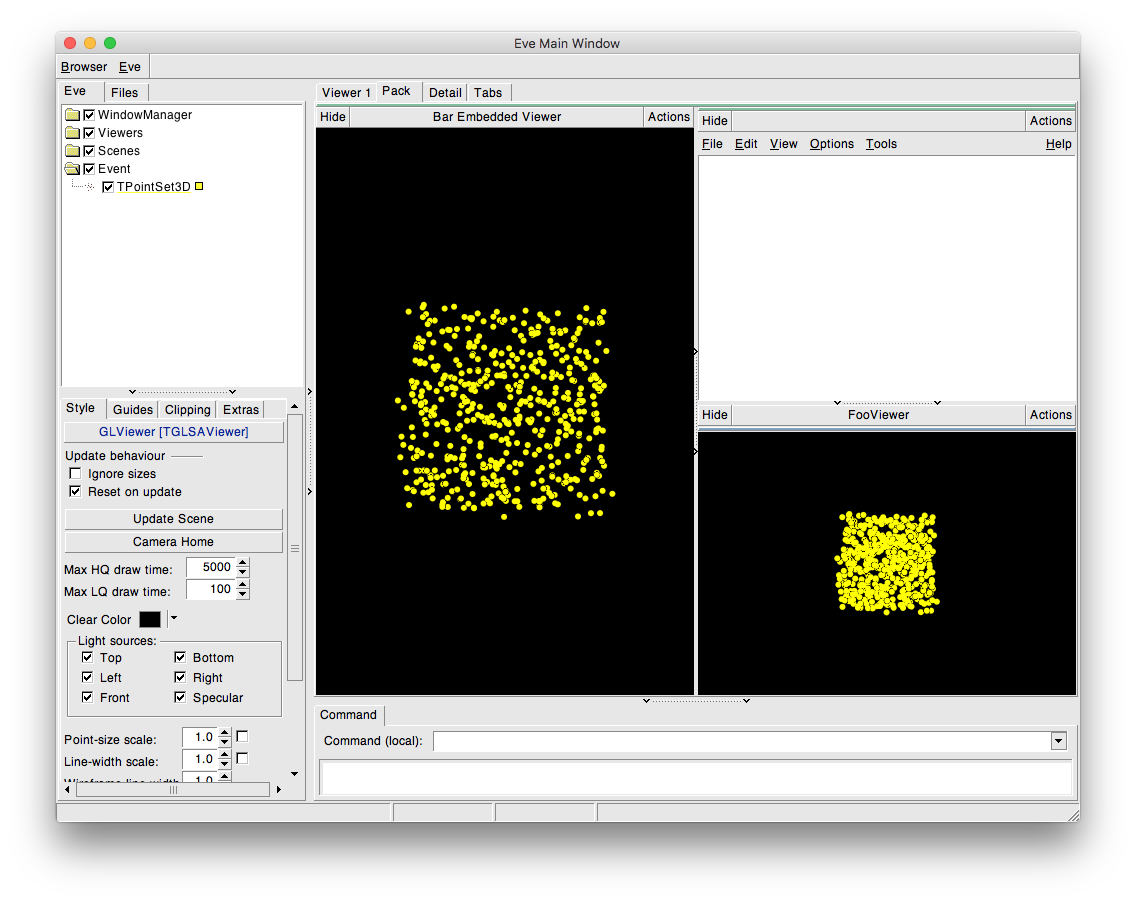Image resolution: width=1136 pixels, height=902 pixels.
Task: Uncheck Reset on update option
Action: click(75, 492)
